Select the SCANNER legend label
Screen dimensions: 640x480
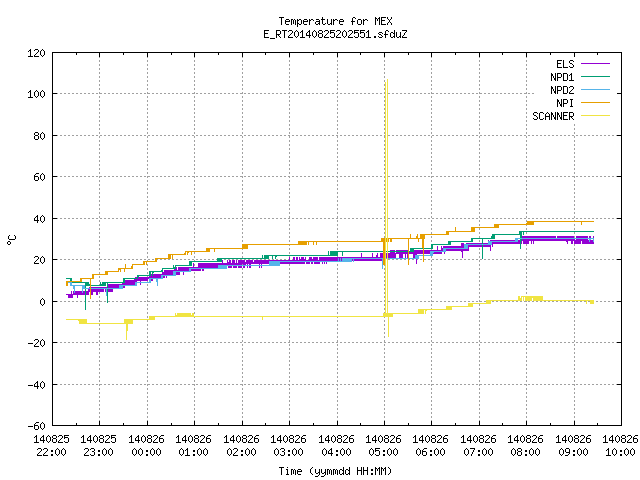coord(553,116)
